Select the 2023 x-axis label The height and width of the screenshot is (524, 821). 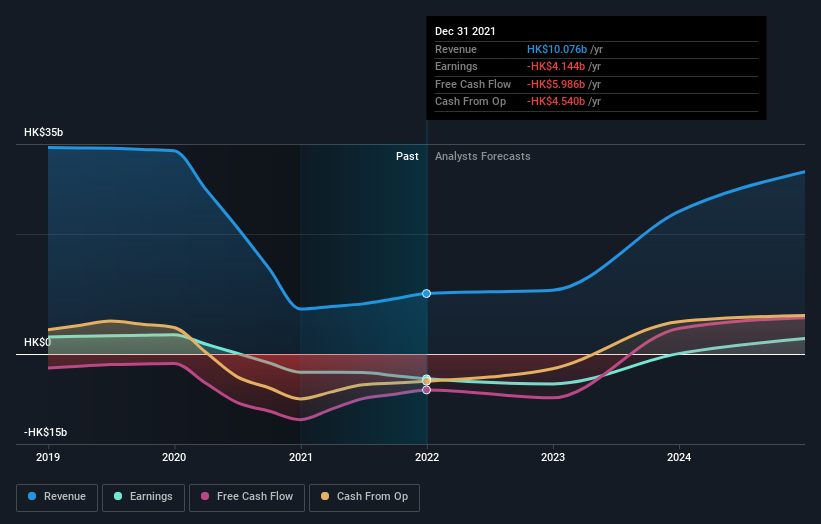(553, 458)
